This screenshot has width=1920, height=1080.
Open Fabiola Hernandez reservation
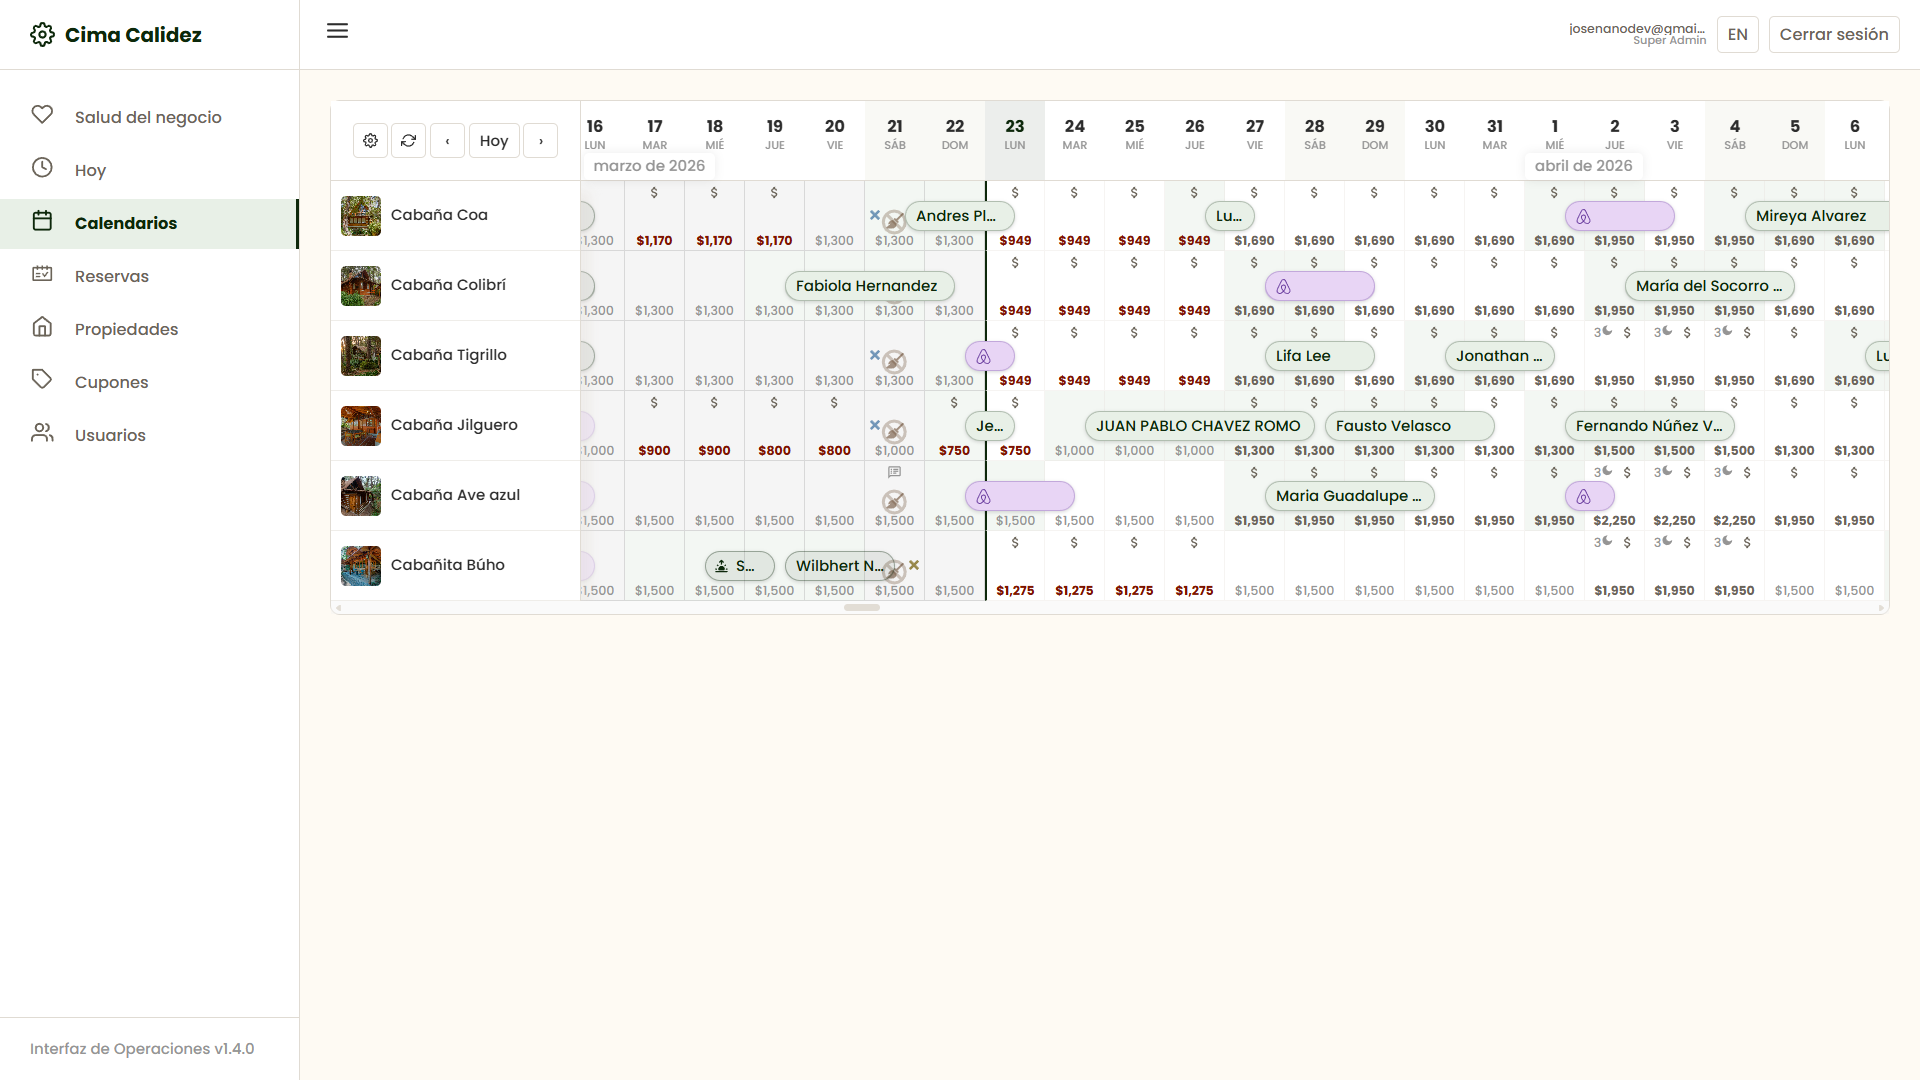pyautogui.click(x=870, y=286)
